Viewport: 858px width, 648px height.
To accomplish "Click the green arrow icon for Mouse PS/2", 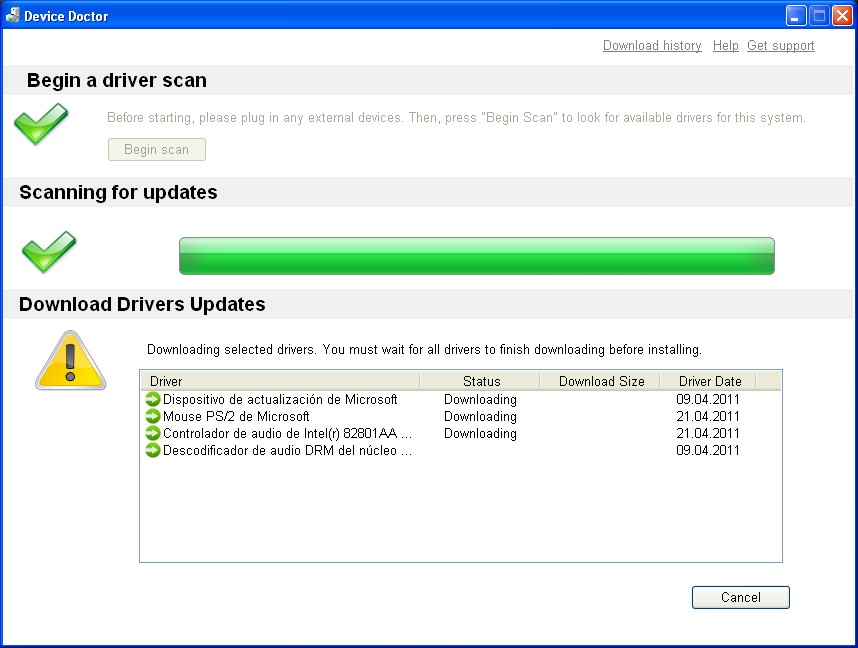I will coord(153,416).
